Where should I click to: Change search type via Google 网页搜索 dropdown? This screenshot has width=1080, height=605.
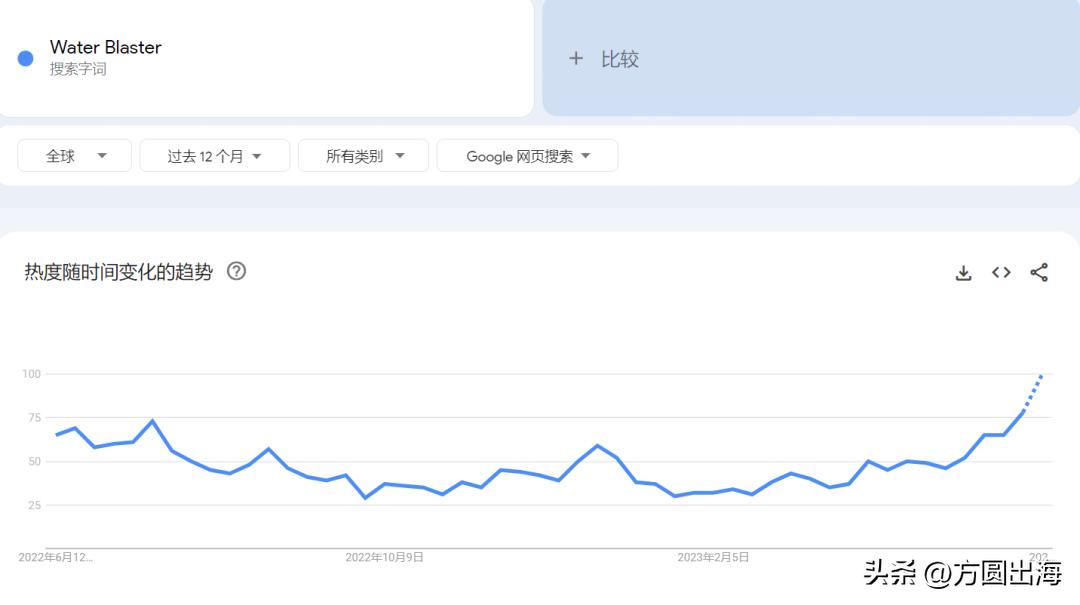click(527, 155)
